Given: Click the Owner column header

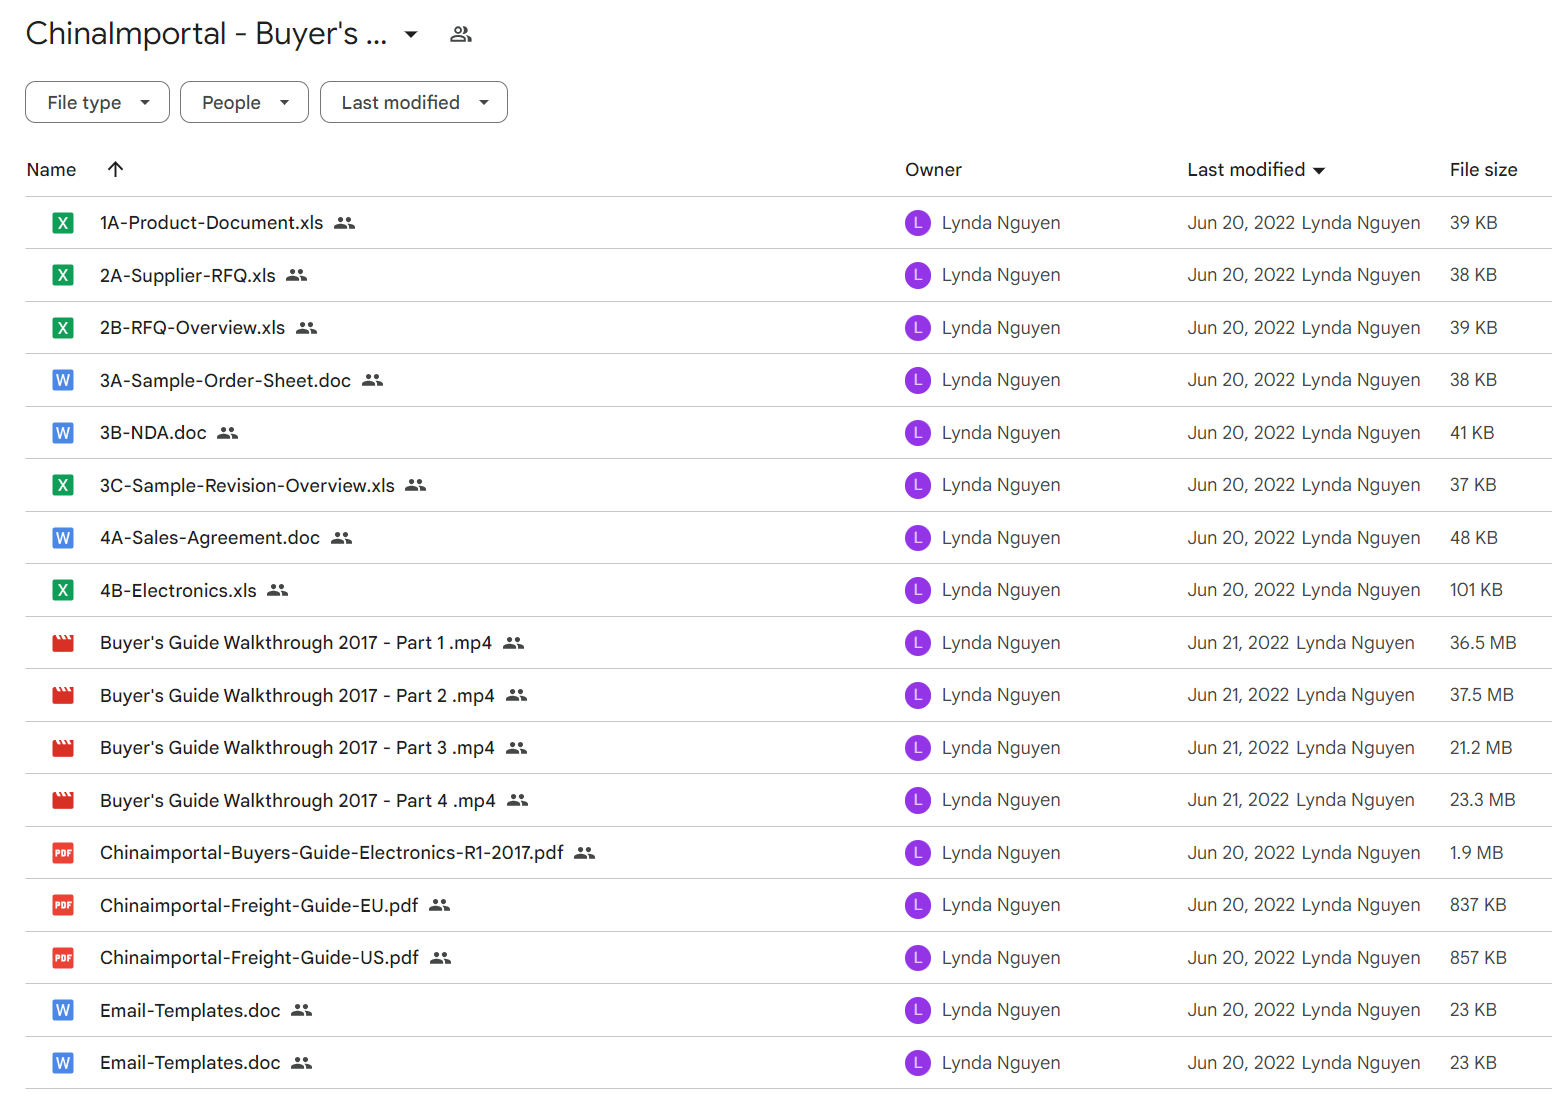Looking at the screenshot, I should 933,170.
